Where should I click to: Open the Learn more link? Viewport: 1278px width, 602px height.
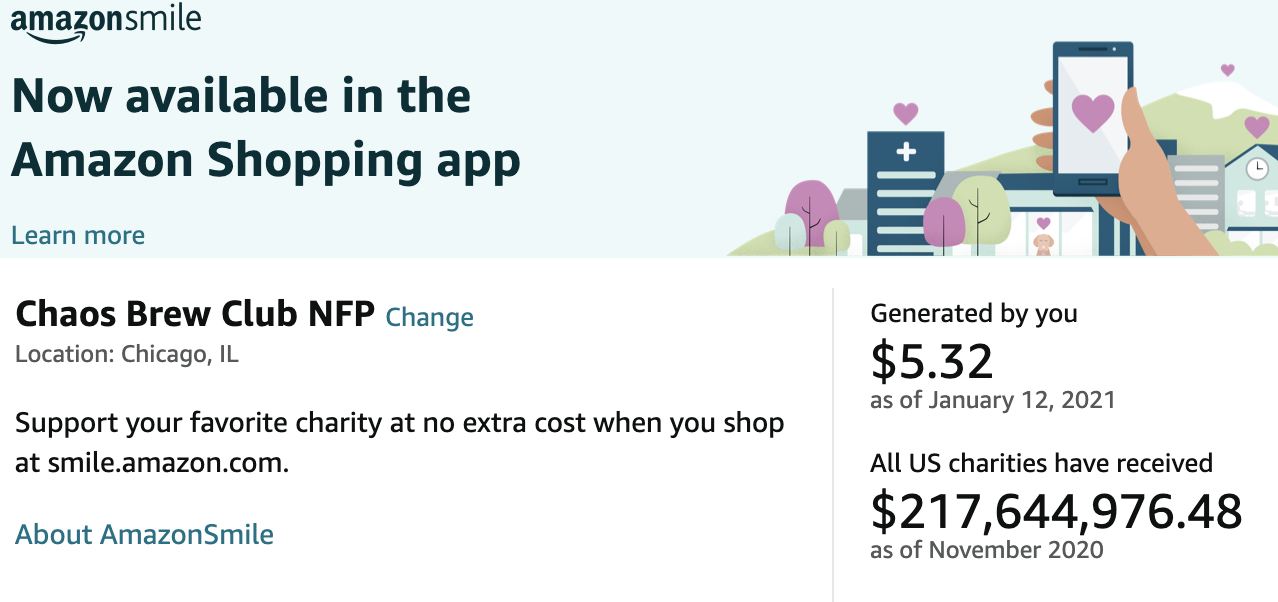(x=78, y=236)
